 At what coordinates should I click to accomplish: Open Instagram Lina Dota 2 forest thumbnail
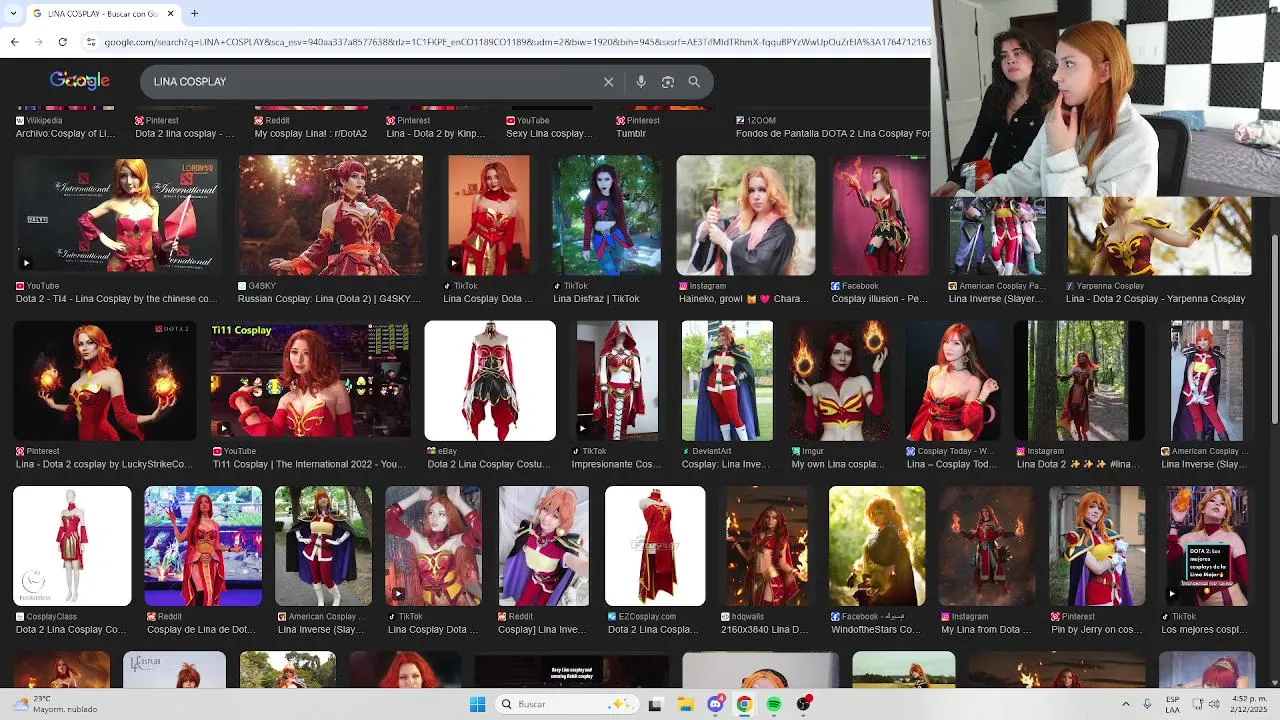tap(1080, 381)
